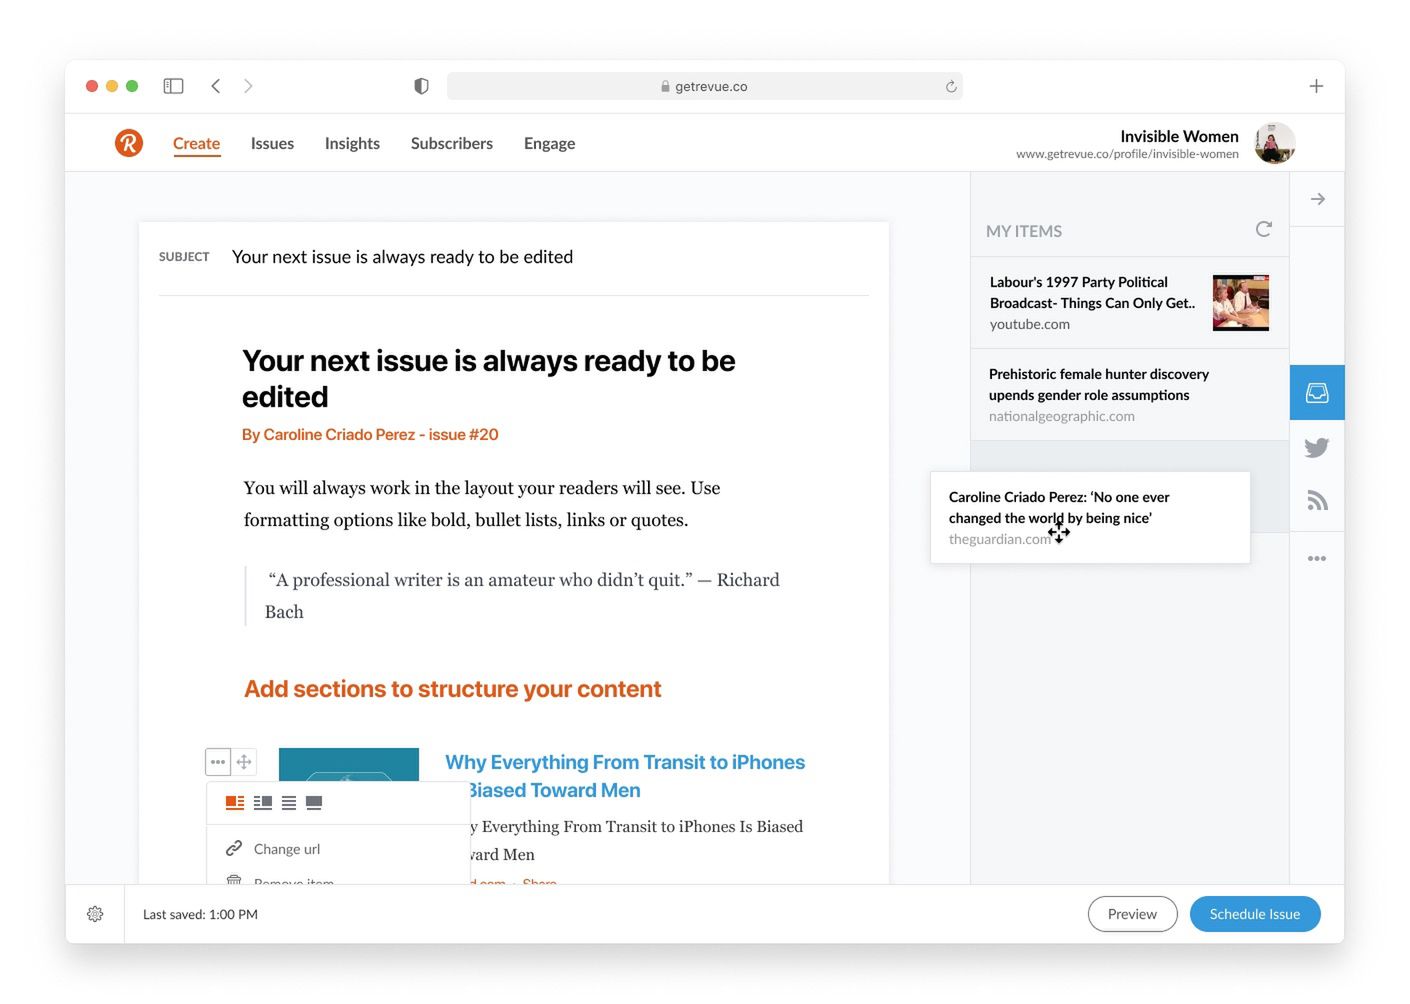Open issue settings gear icon
The height and width of the screenshot is (1004, 1410).
coord(95,914)
